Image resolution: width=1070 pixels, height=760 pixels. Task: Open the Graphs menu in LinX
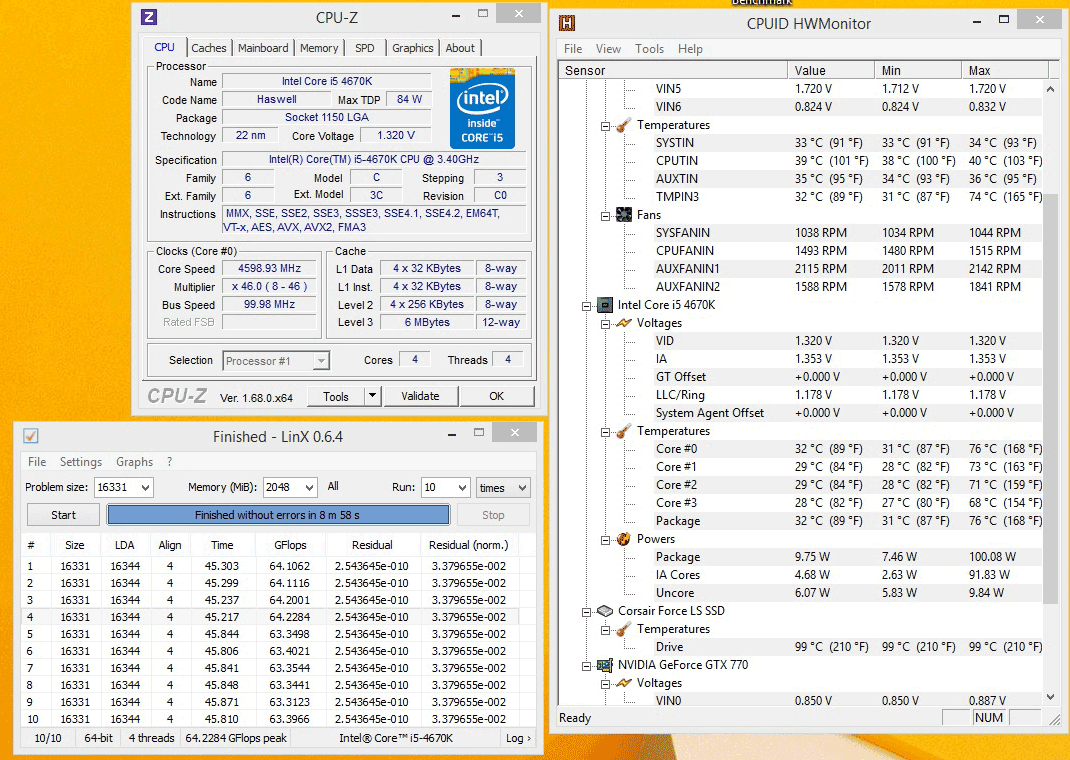point(134,462)
